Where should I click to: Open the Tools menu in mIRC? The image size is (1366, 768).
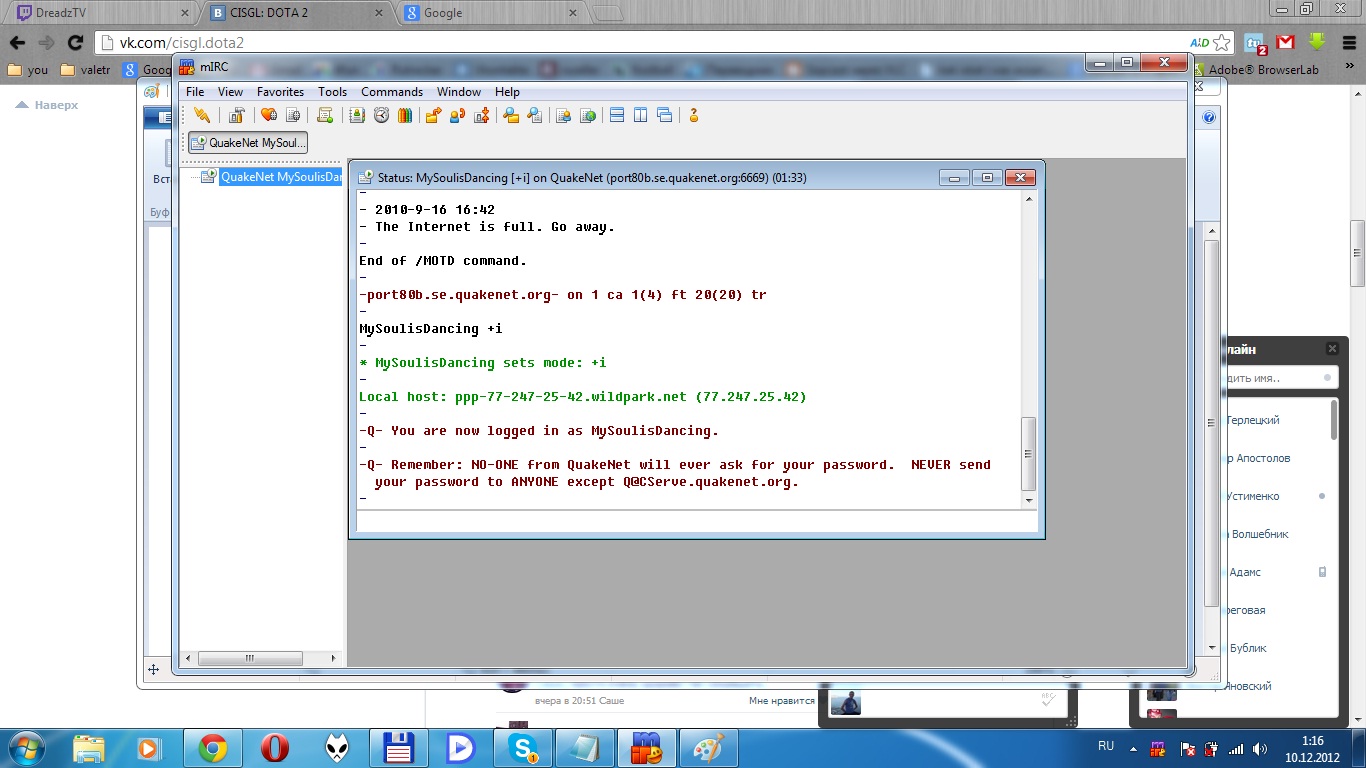(x=332, y=92)
